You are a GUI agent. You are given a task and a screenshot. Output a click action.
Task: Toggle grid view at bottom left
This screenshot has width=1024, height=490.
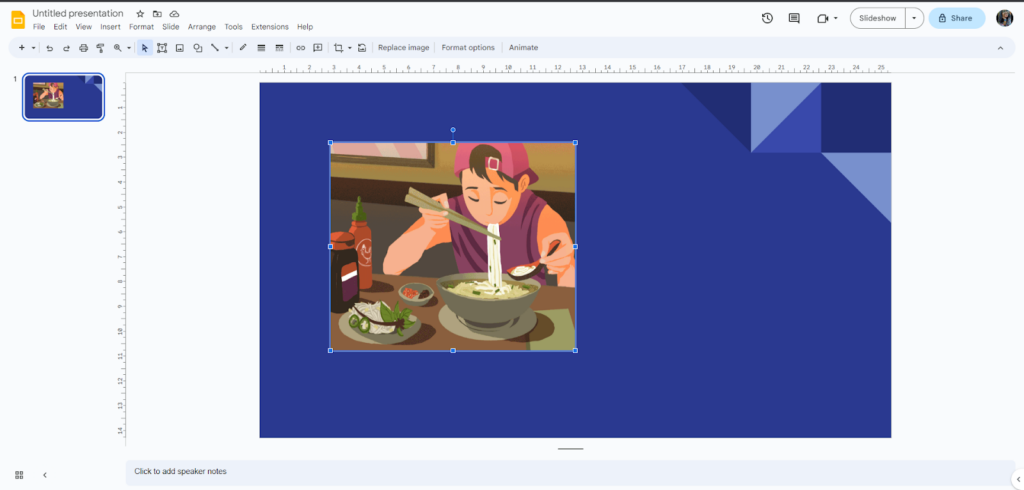[x=19, y=475]
